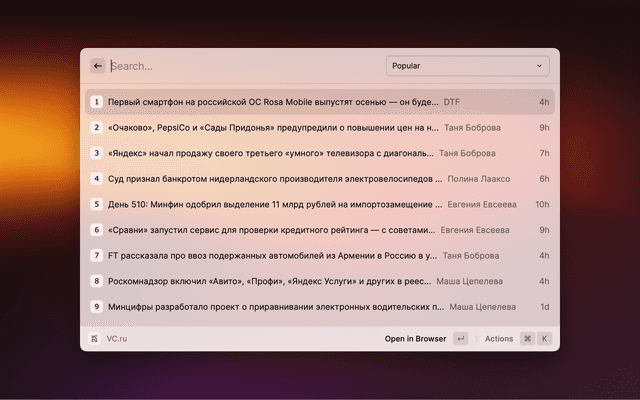Click the Search input field
The image size is (640, 400).
[240, 66]
